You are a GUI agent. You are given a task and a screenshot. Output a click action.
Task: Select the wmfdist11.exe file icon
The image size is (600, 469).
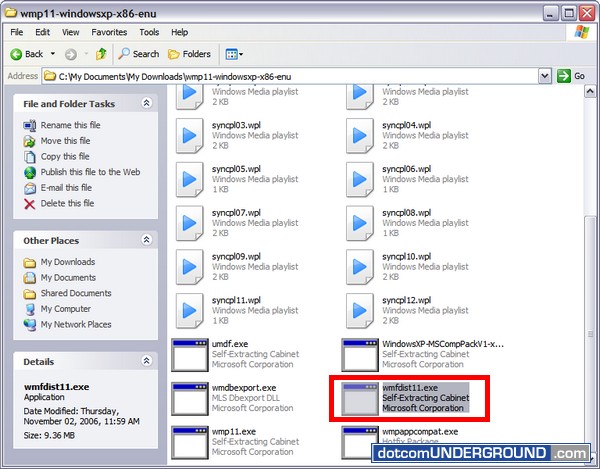coord(360,399)
